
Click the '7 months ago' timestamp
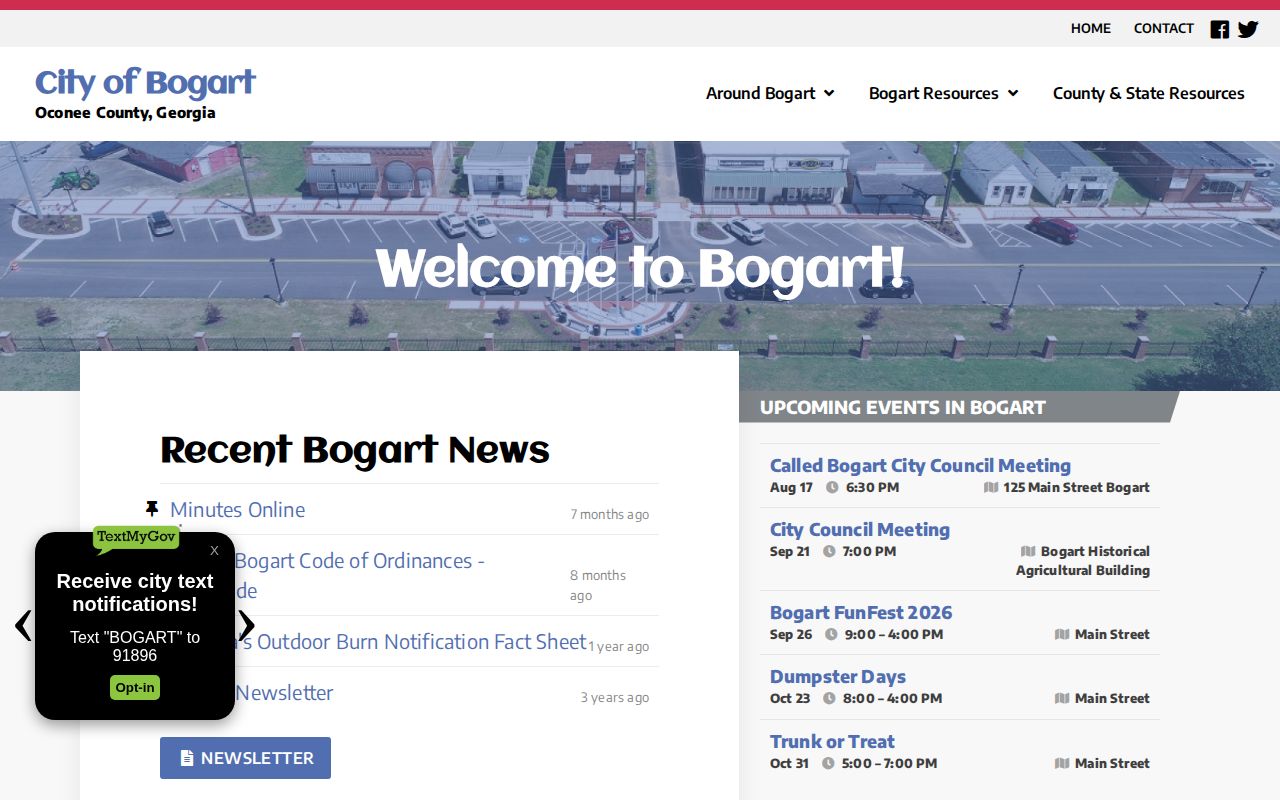610,515
